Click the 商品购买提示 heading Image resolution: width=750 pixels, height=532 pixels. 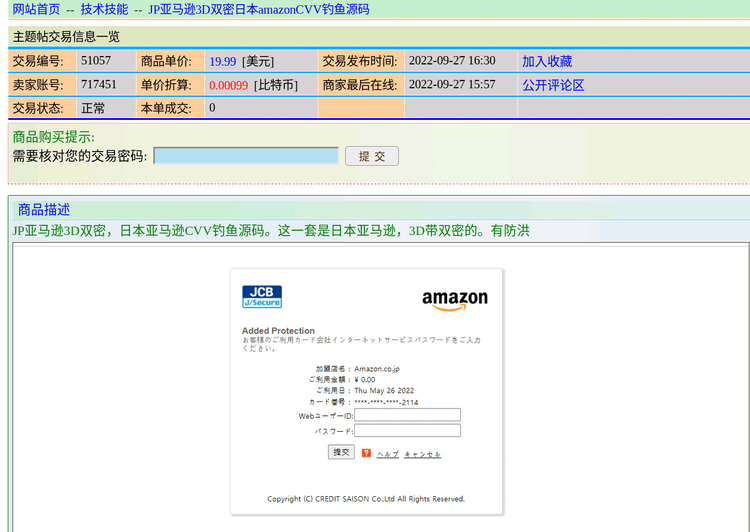click(54, 137)
